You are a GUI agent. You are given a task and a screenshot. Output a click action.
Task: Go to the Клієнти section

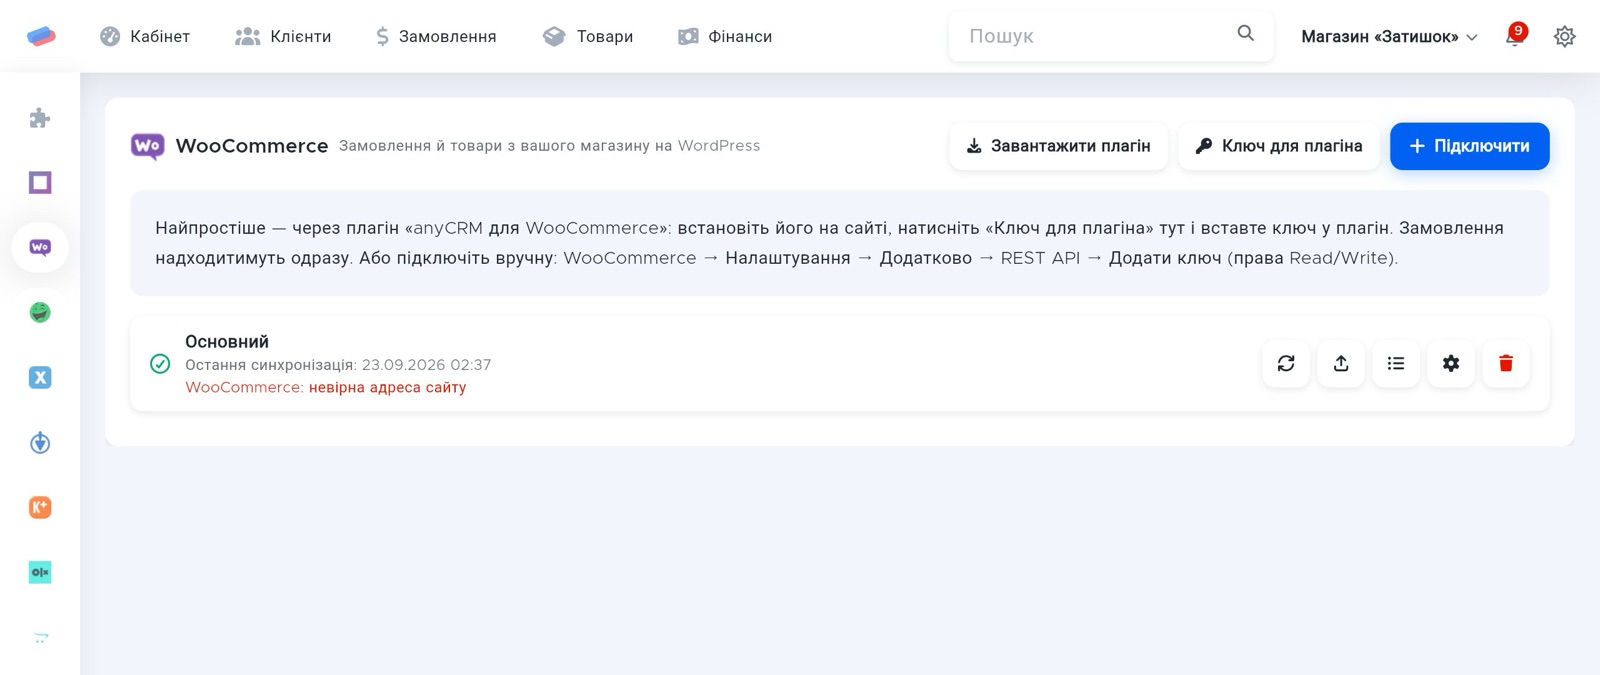283,36
